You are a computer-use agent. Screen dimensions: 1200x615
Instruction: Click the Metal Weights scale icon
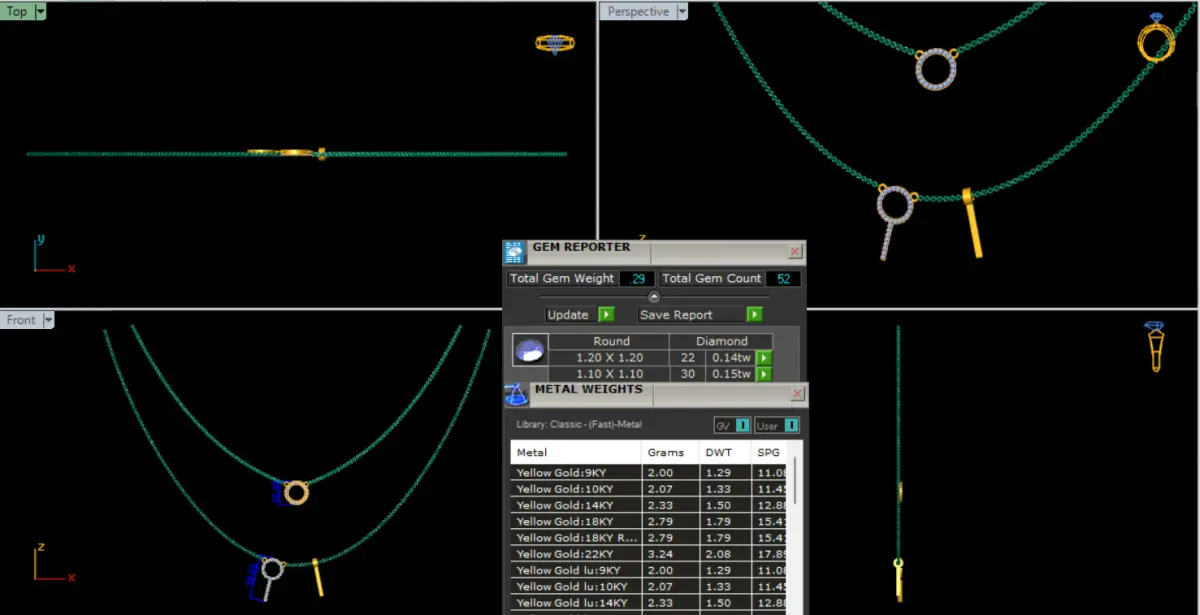pos(516,394)
